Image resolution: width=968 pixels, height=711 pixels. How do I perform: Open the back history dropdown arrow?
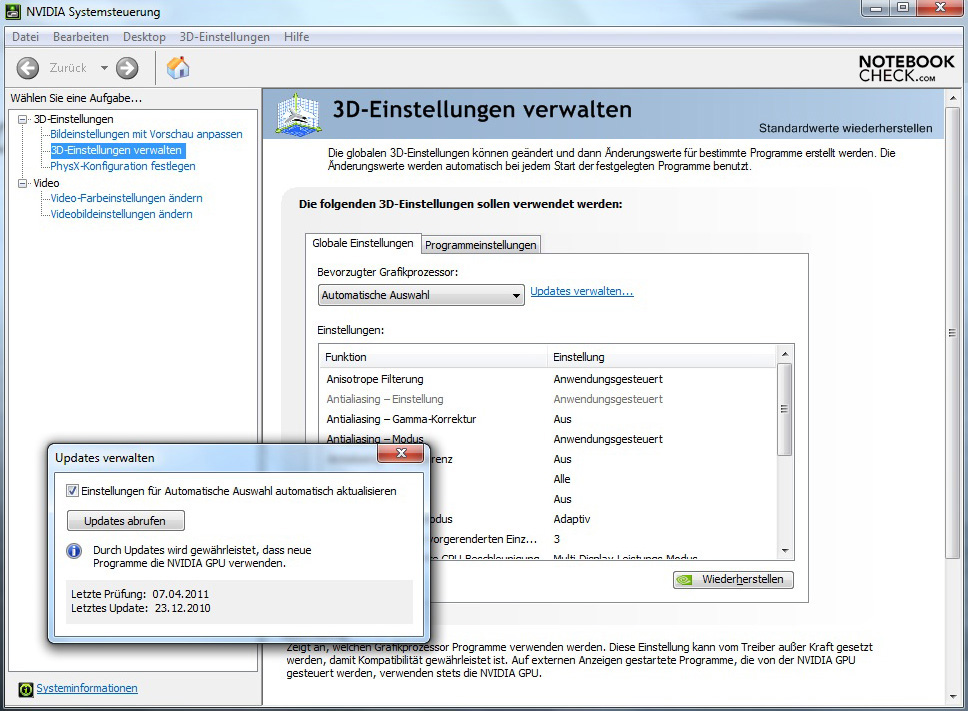[104, 68]
